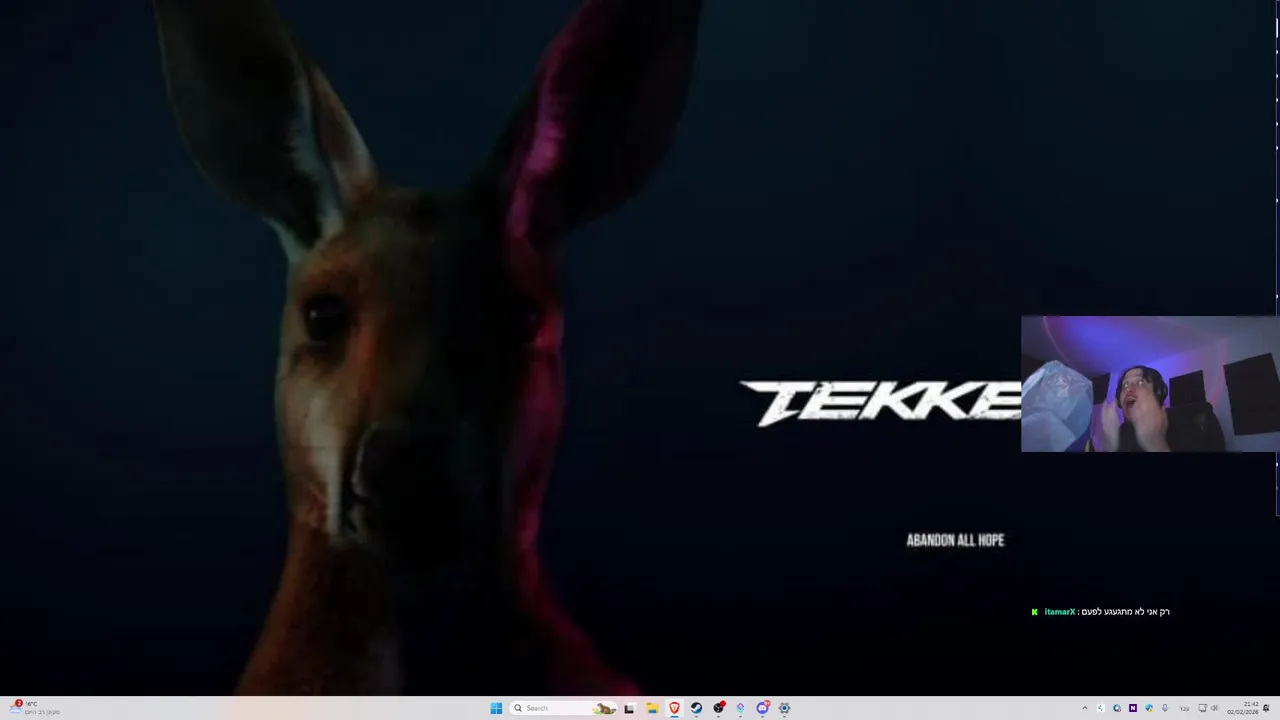Expand hidden system tray icons
The height and width of the screenshot is (720, 1280).
coord(1085,708)
